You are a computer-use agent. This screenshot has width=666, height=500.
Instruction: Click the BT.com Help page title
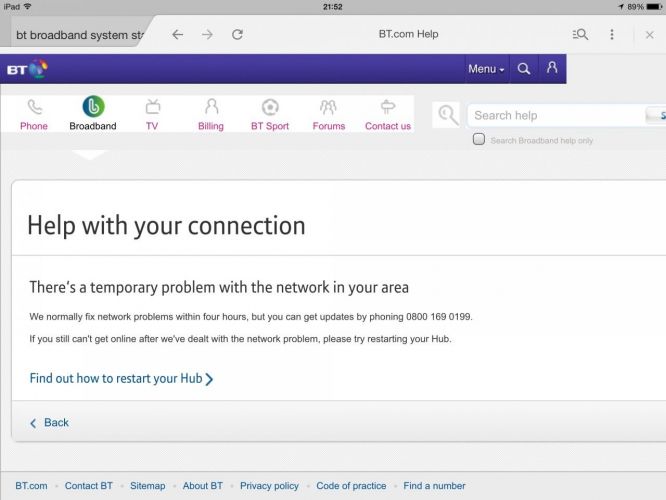click(x=408, y=34)
